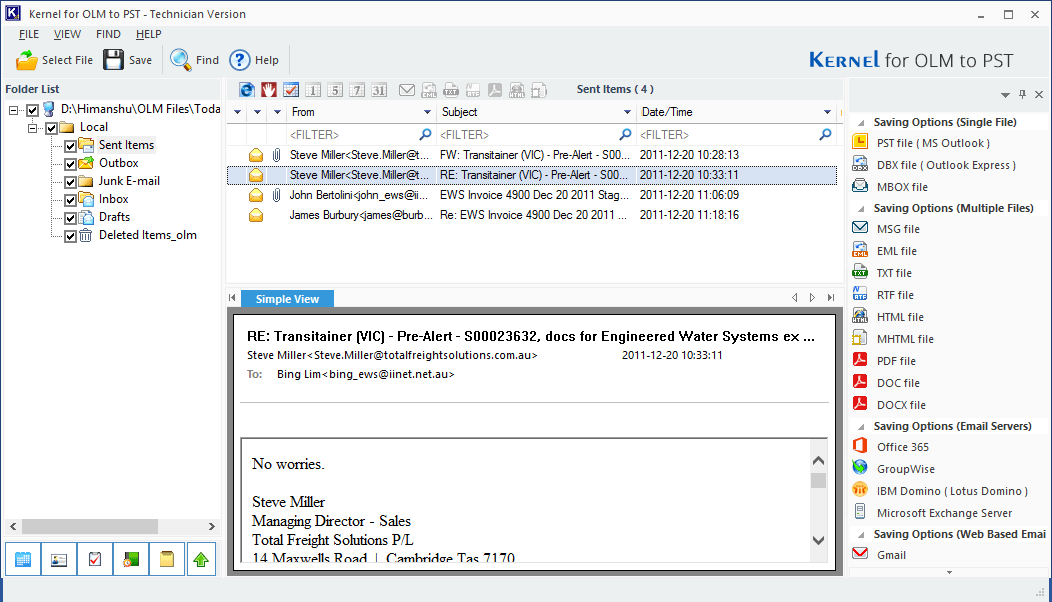1052x602 pixels.
Task: Open the Journal view button with clock
Action: pos(131,559)
